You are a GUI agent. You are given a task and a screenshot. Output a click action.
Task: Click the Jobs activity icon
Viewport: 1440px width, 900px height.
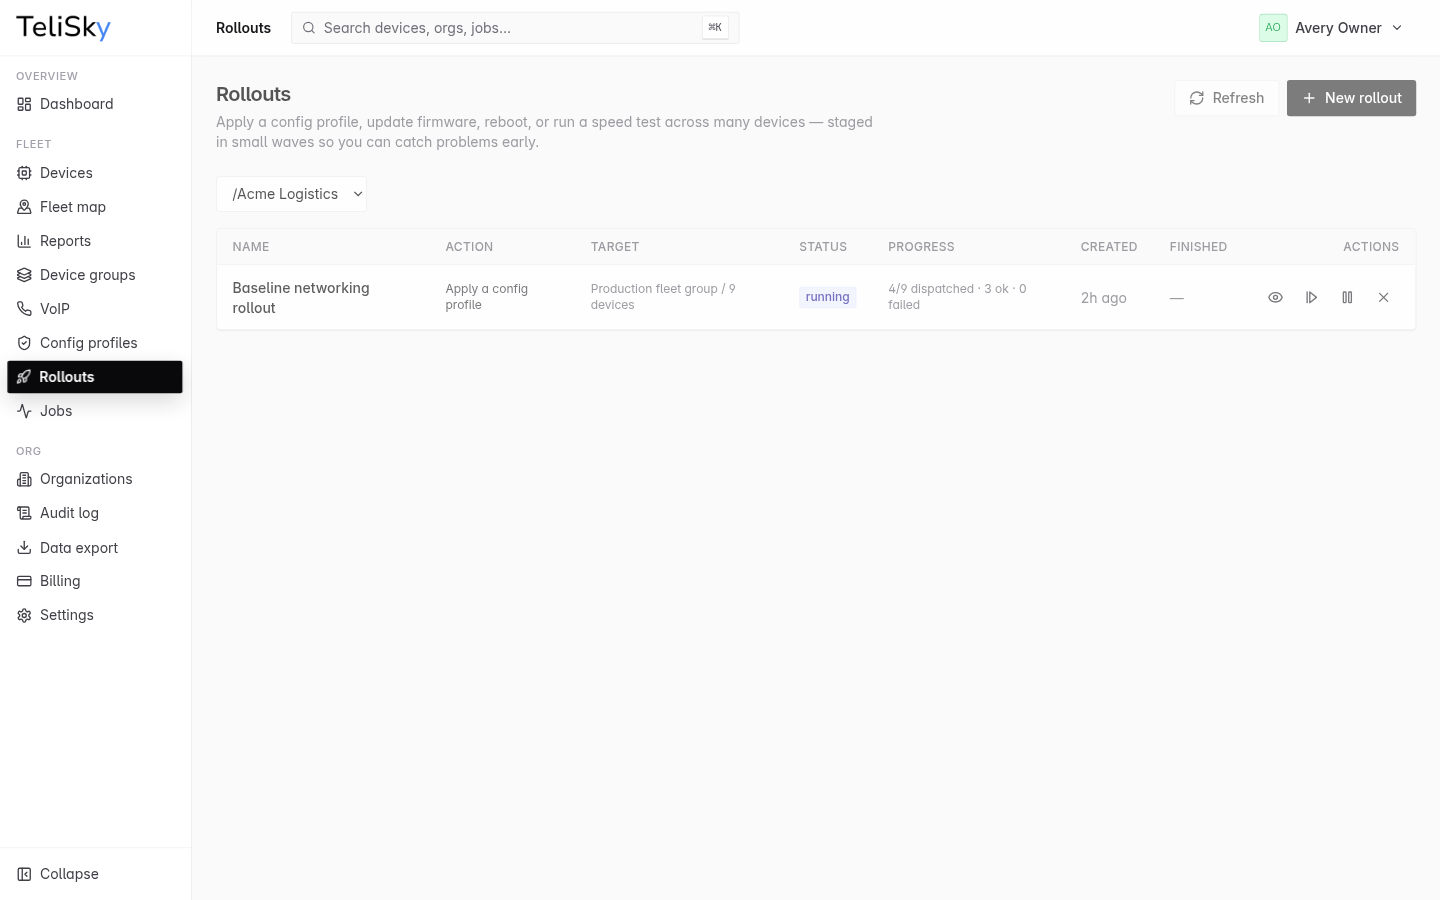(24, 411)
